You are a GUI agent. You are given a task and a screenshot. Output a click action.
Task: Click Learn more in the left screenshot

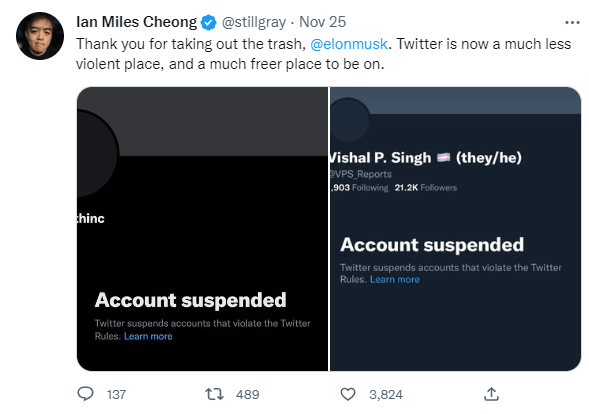(x=148, y=336)
